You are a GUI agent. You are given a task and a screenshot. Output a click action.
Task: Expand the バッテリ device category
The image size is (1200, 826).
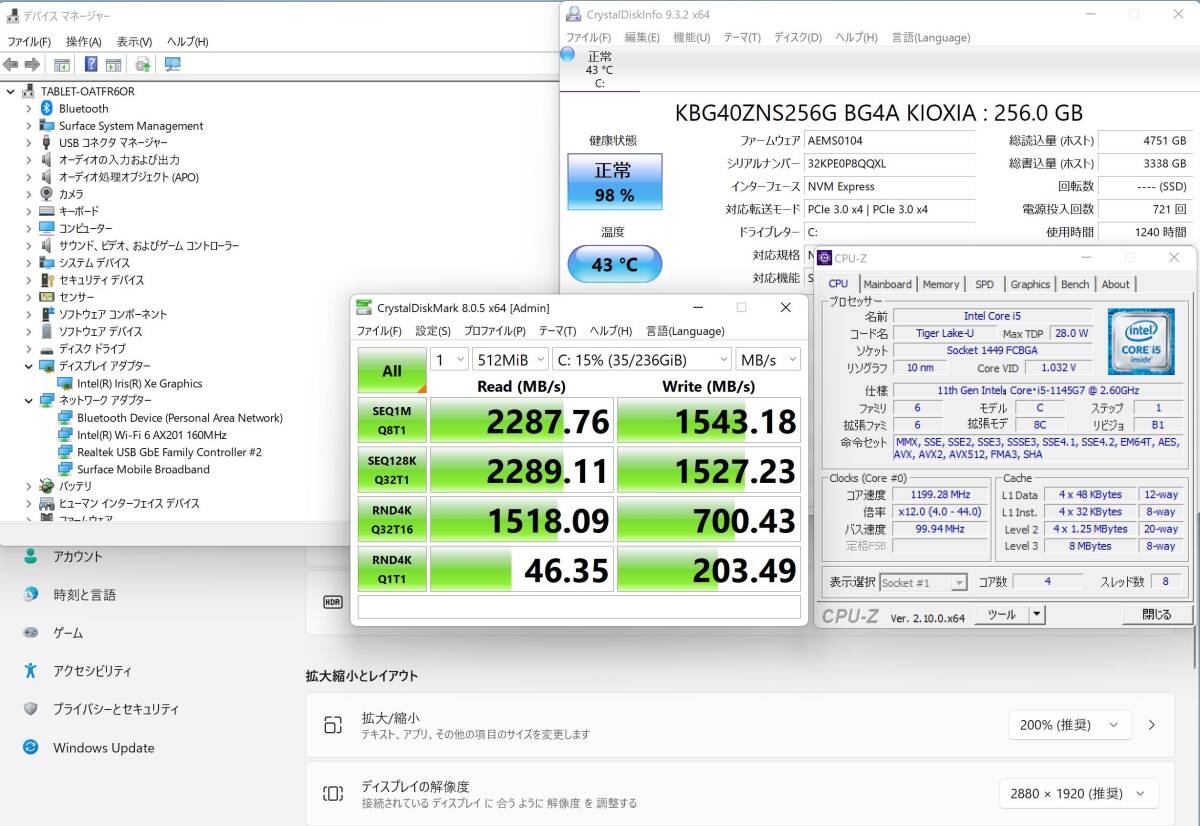pos(29,486)
